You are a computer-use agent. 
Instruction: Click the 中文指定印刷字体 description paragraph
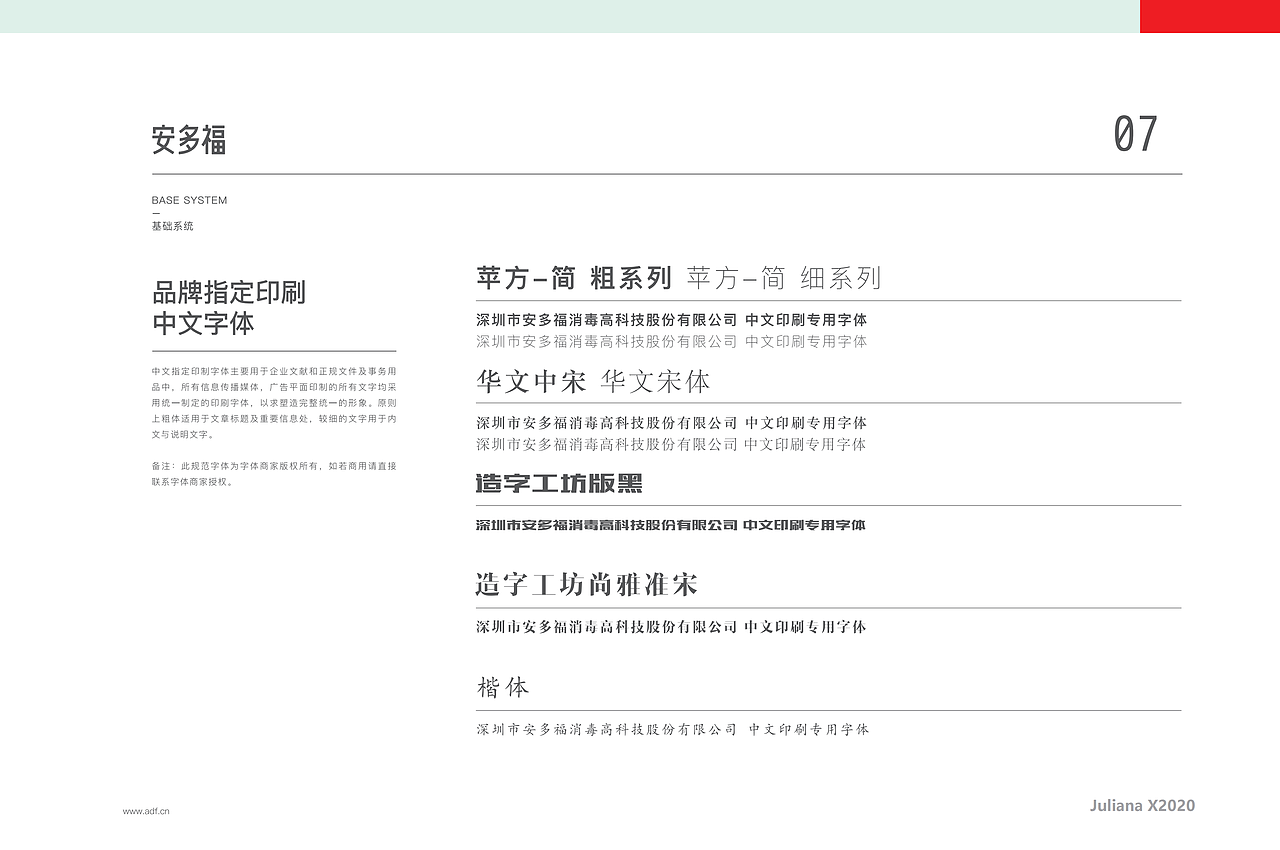(274, 403)
